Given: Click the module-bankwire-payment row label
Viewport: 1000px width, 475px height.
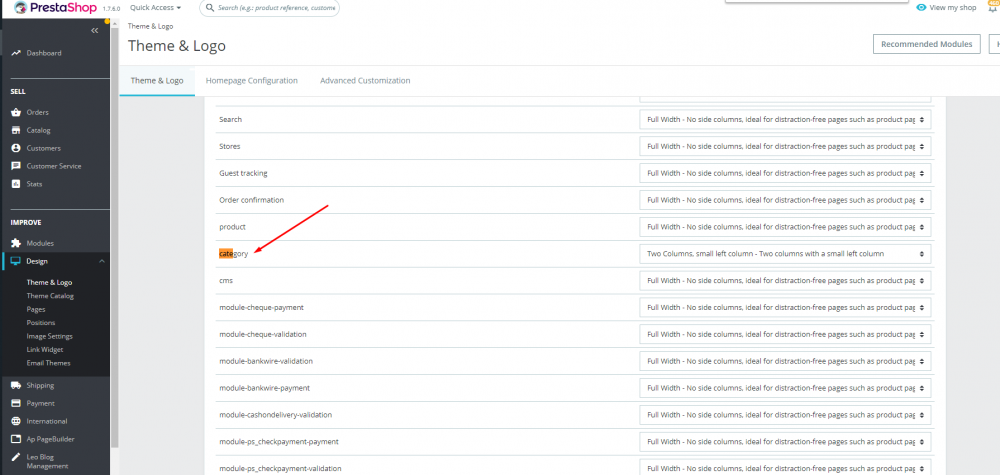Looking at the screenshot, I should coord(264,388).
